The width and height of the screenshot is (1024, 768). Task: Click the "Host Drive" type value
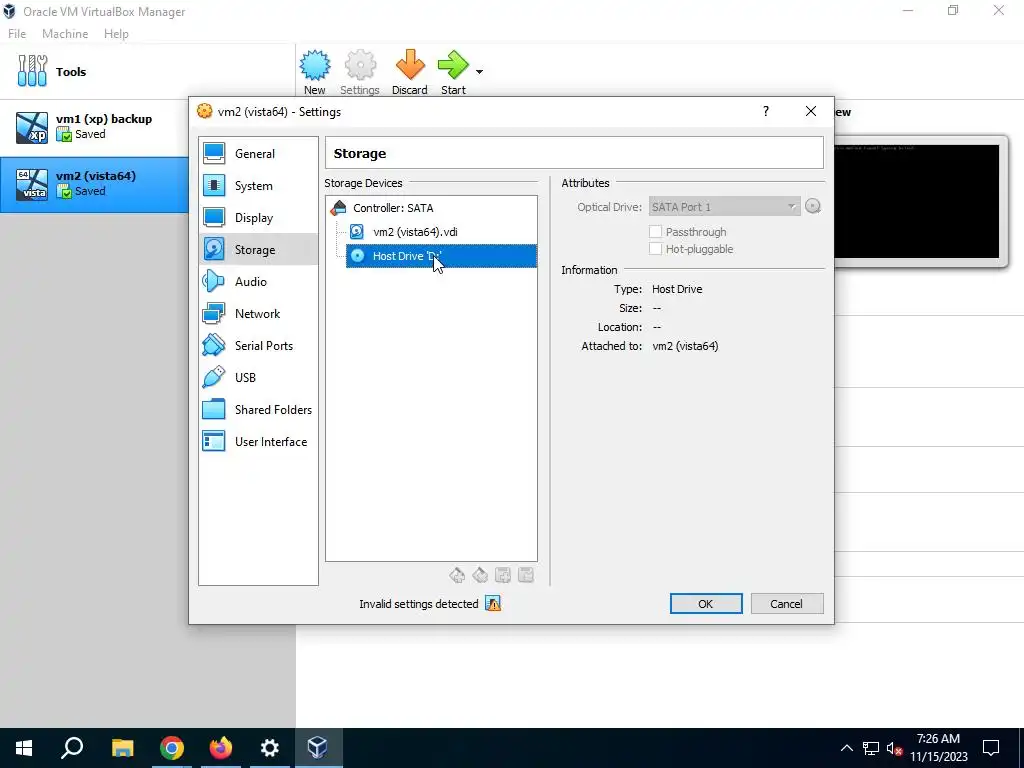pos(677,289)
